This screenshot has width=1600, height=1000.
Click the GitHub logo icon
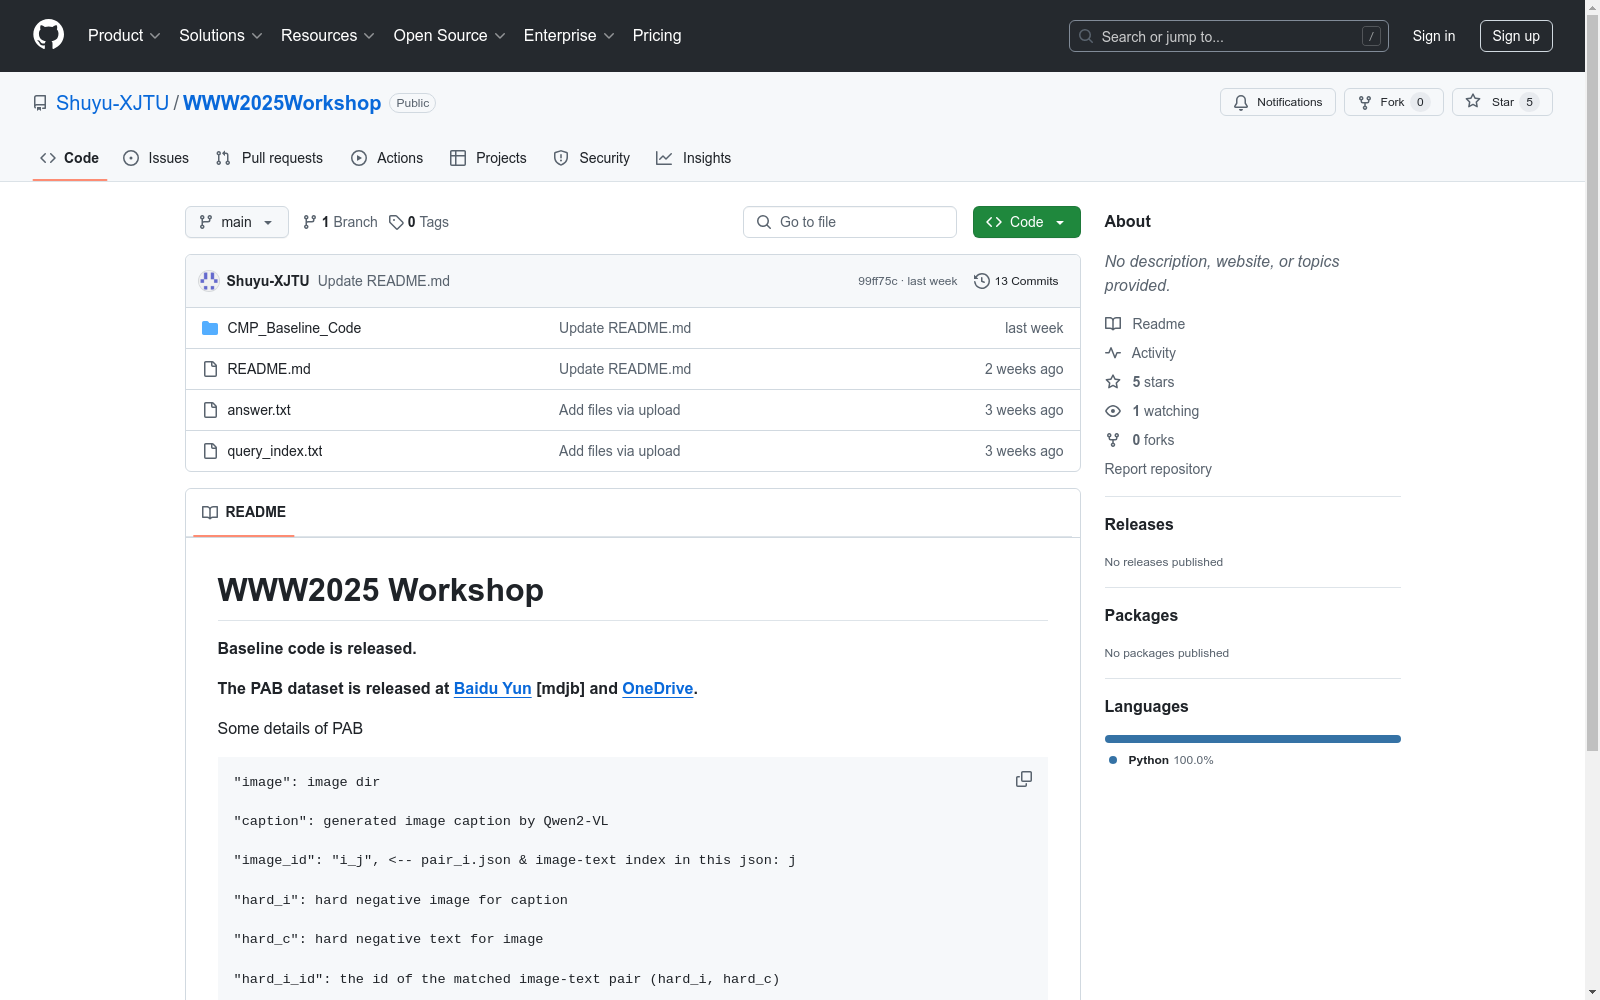point(48,35)
